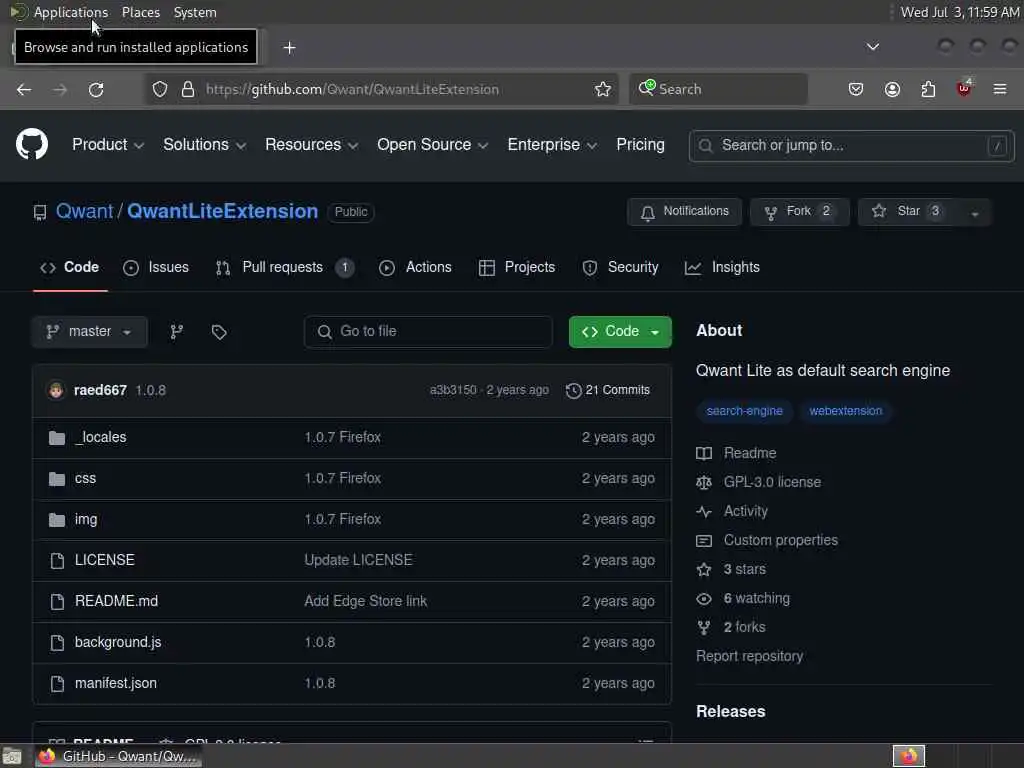Go back with the browser back arrow
This screenshot has height=768, width=1024.
pyautogui.click(x=24, y=89)
